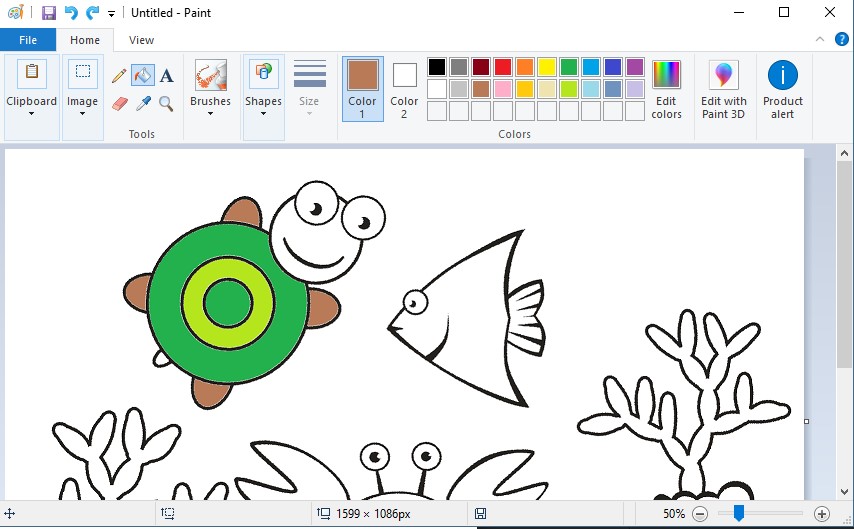This screenshot has height=529, width=854.
Task: Pick the purple color swatch
Action: click(635, 67)
